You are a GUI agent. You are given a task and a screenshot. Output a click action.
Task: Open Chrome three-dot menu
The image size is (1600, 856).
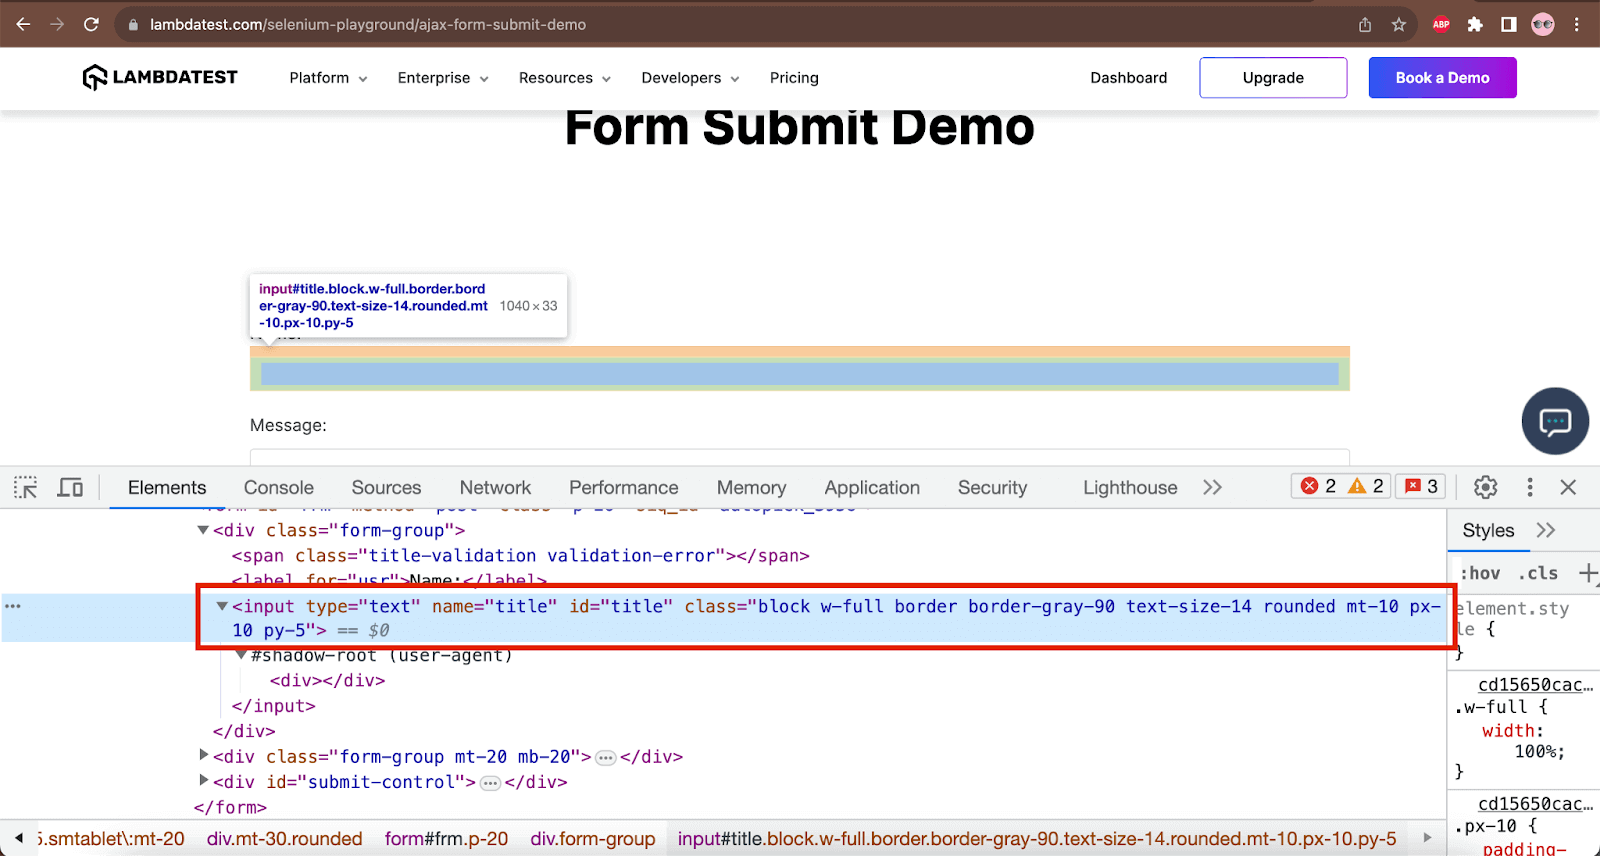[x=1577, y=24]
